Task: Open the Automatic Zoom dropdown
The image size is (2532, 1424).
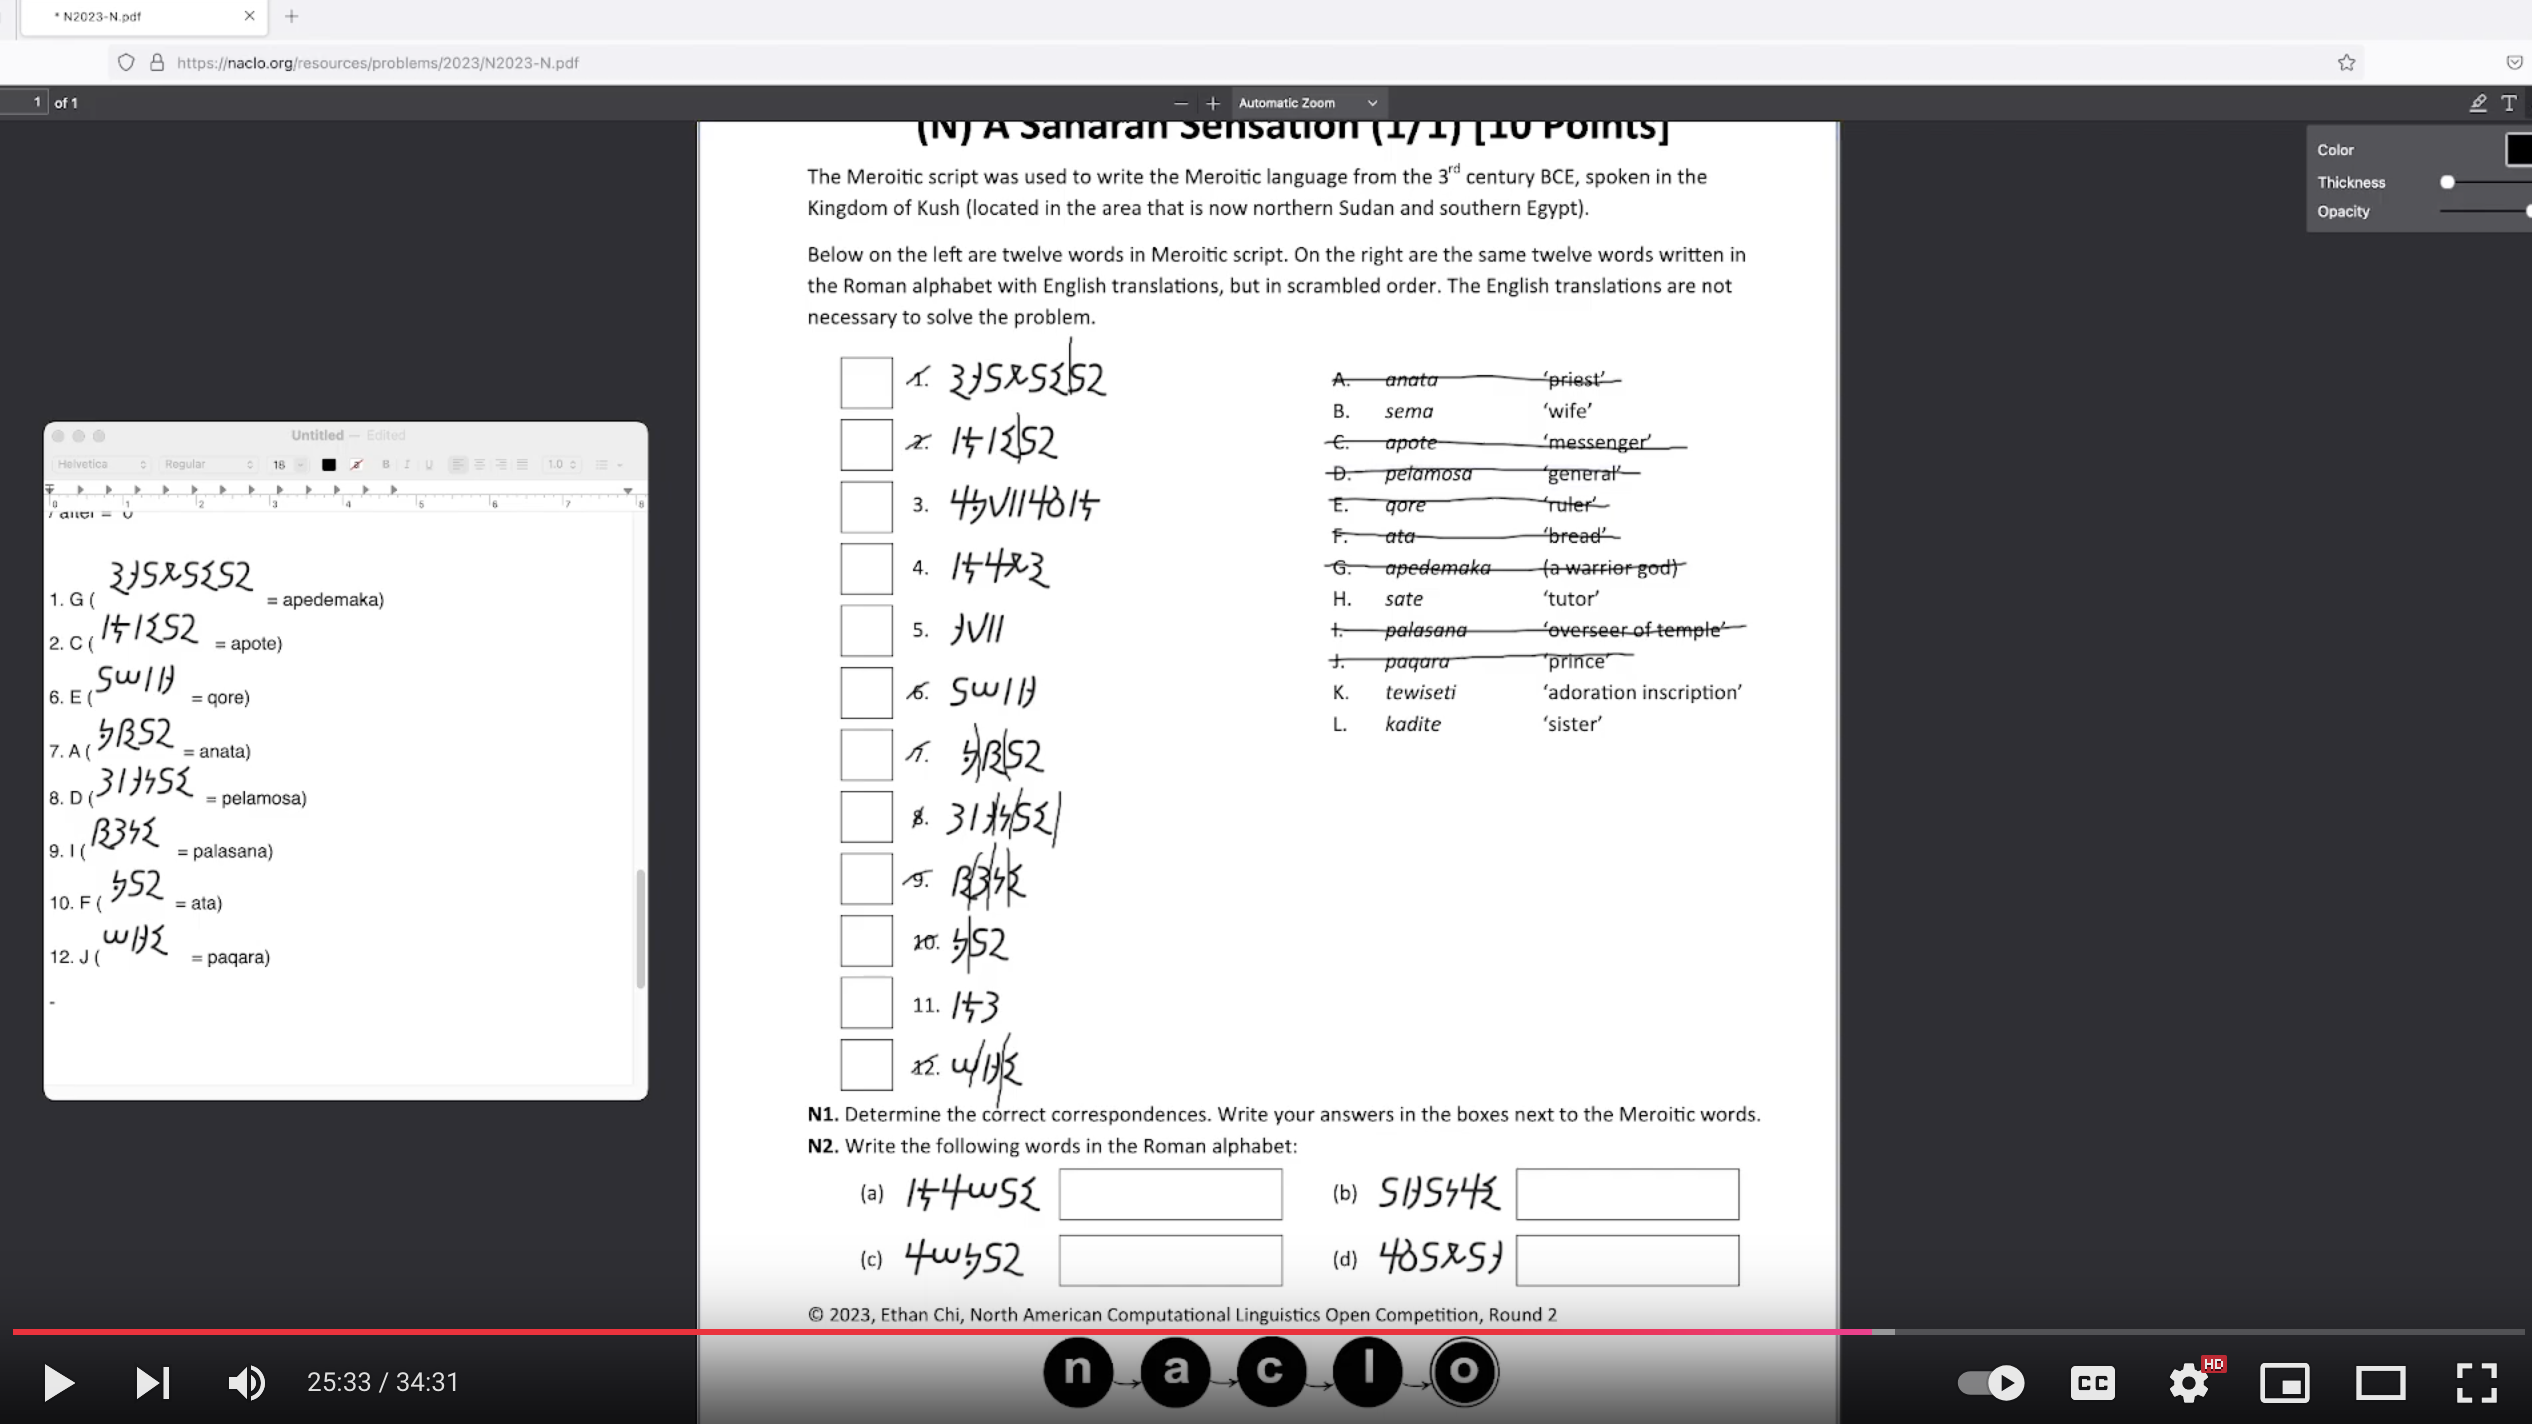Action: pyautogui.click(x=1307, y=103)
